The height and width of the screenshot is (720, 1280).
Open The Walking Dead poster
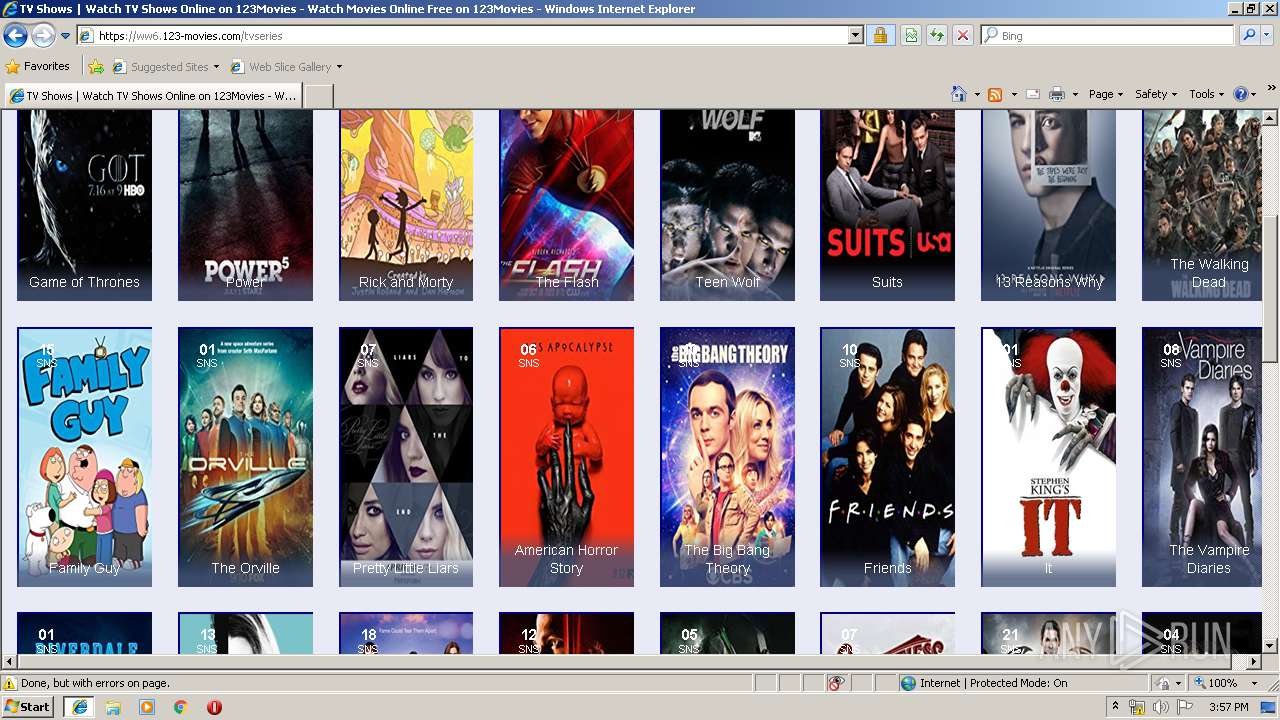coord(1203,205)
